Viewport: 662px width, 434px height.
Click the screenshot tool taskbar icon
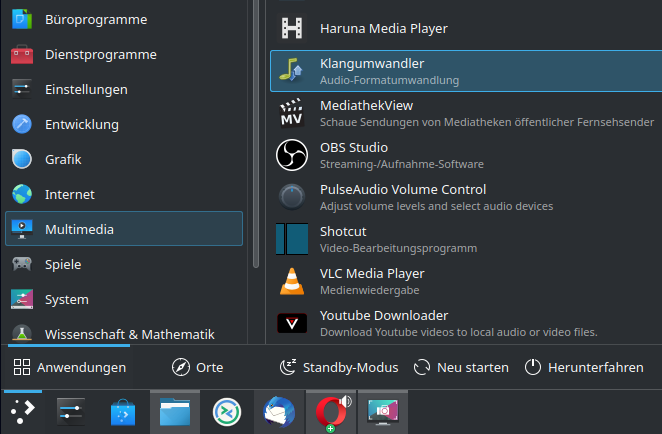(383, 412)
